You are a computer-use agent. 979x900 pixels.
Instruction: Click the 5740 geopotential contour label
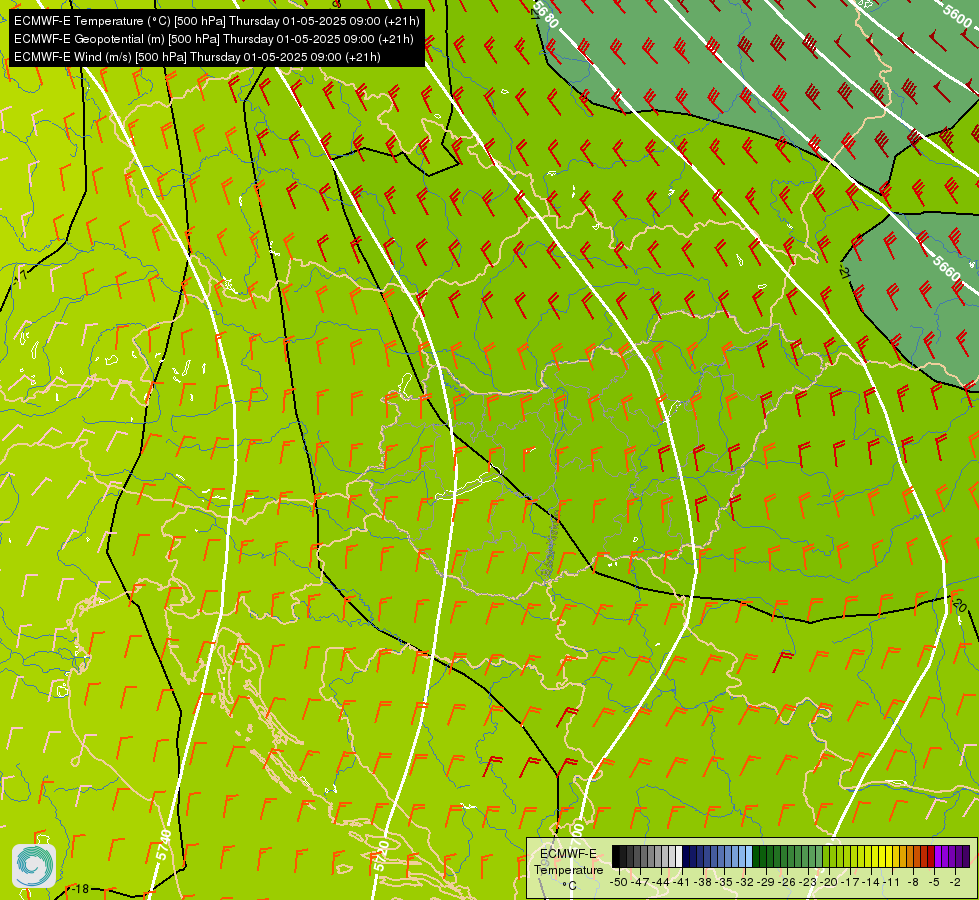162,844
